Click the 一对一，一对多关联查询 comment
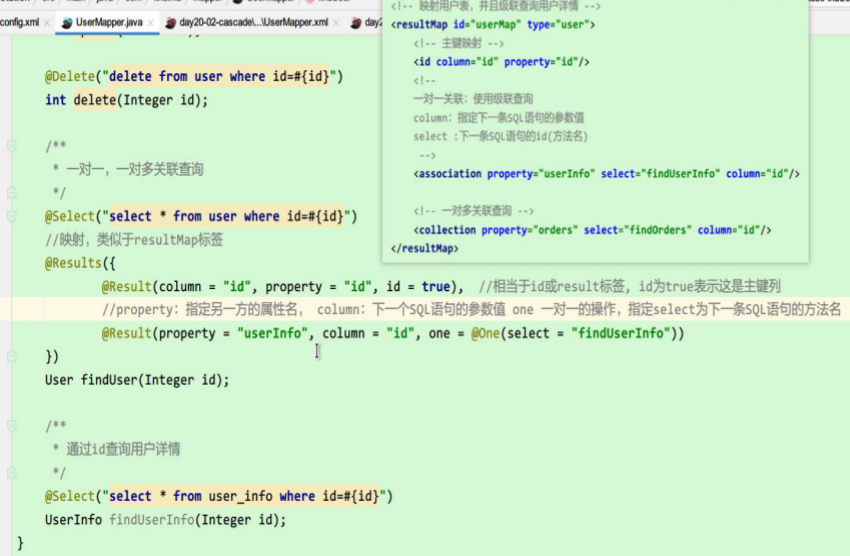850x556 pixels. (x=134, y=169)
